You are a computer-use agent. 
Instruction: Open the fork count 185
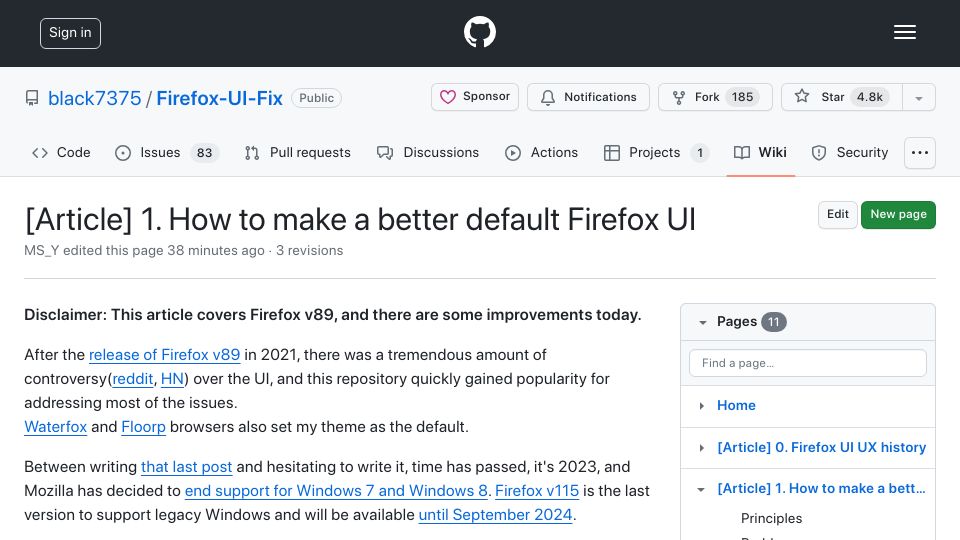(742, 97)
